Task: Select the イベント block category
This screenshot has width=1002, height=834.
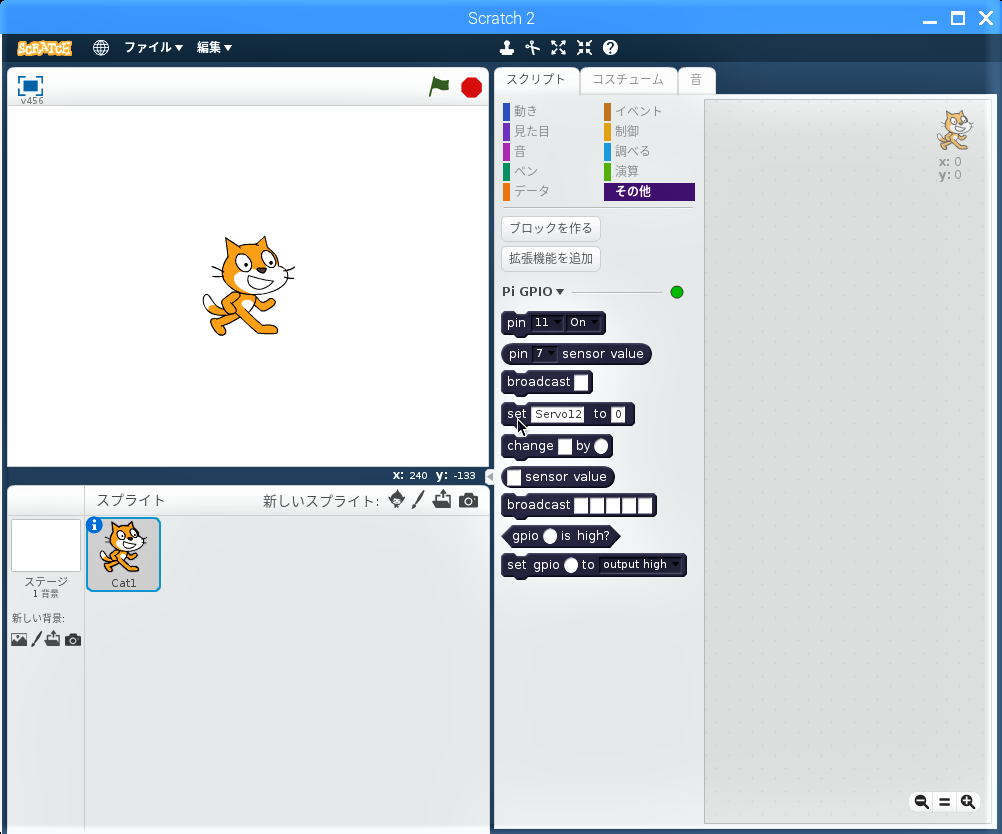Action: (633, 111)
